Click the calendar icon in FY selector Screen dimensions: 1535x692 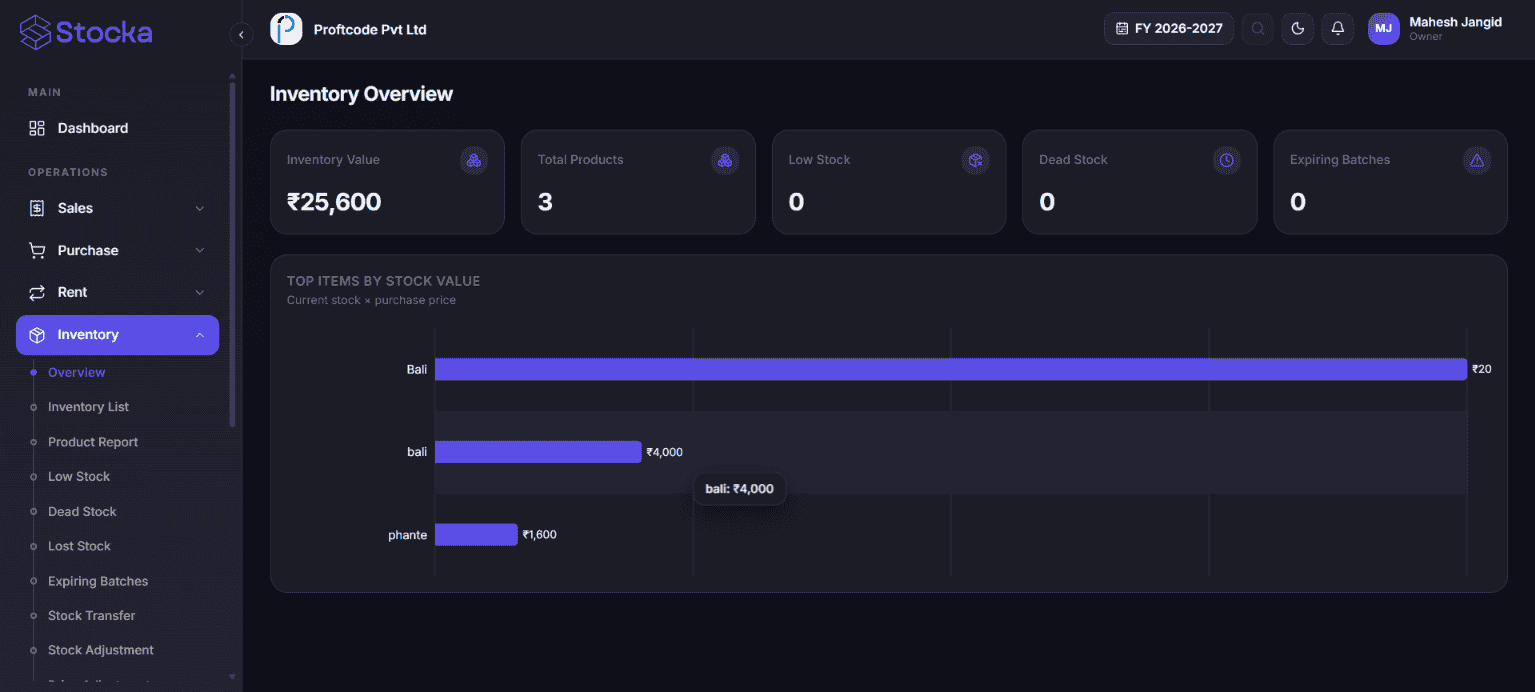(1122, 29)
